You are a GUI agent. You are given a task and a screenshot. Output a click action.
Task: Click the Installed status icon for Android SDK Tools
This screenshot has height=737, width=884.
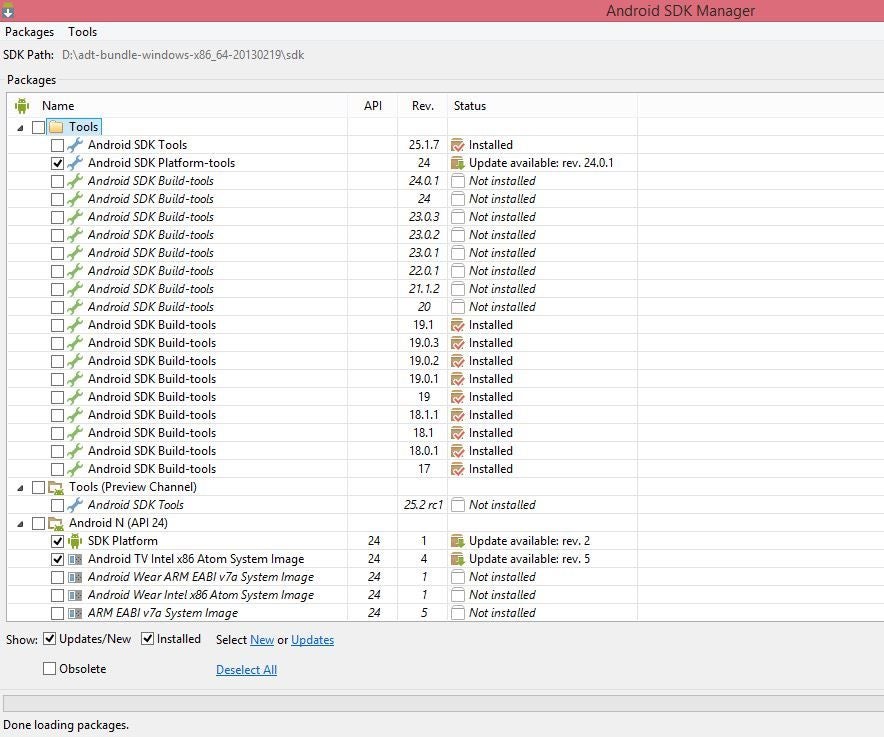pyautogui.click(x=459, y=144)
